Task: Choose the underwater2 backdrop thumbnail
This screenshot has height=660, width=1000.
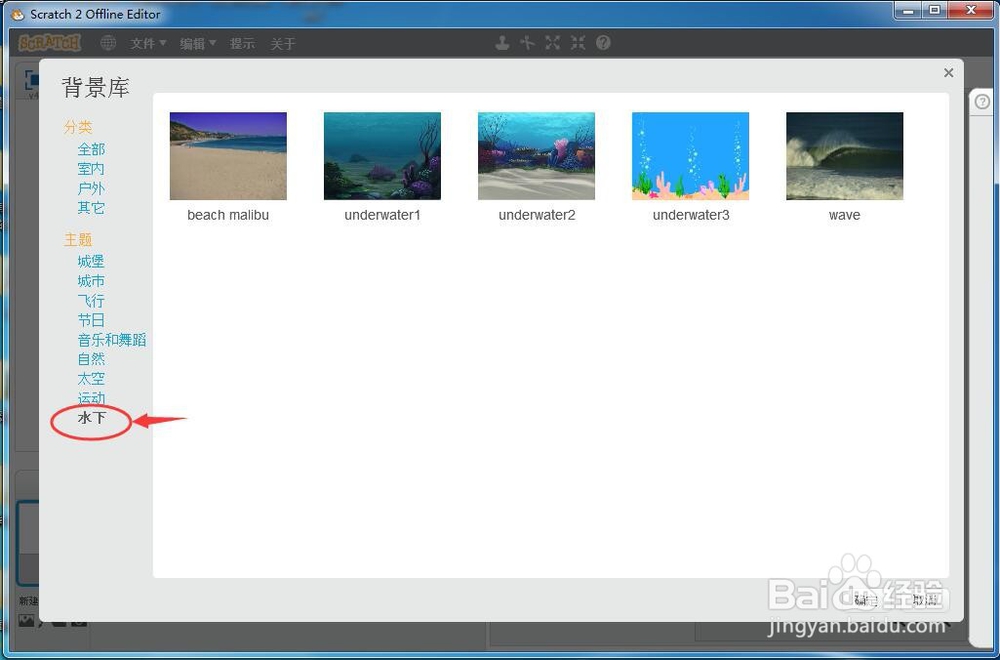Action: pyautogui.click(x=536, y=156)
